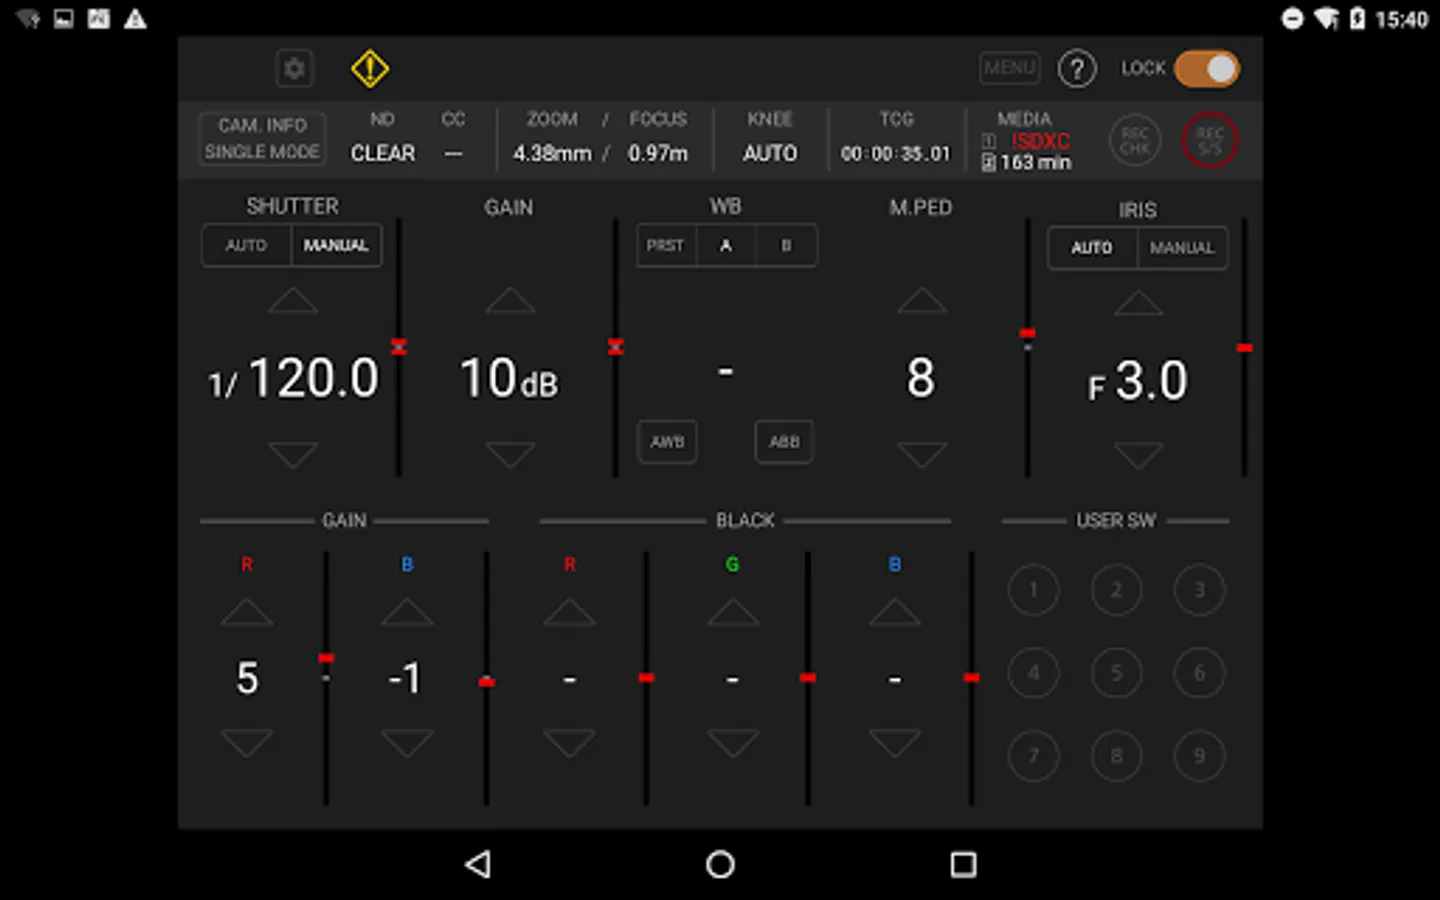Increase shutter speed with up arrow
The width and height of the screenshot is (1440, 900).
pos(293,300)
